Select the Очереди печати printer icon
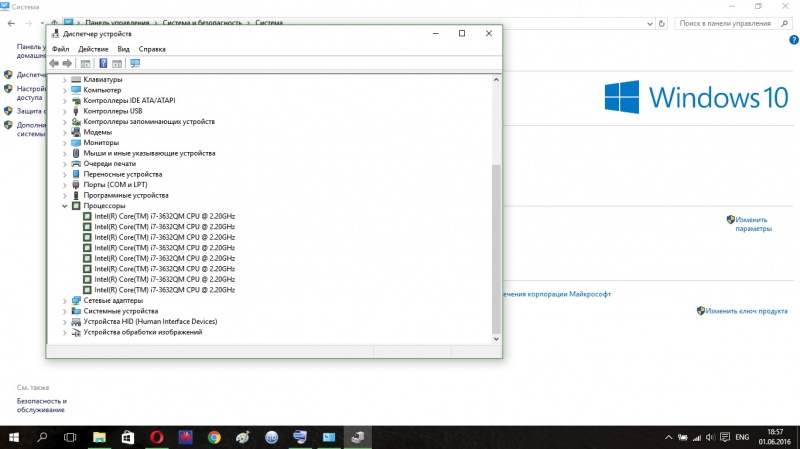The image size is (800, 449). [x=76, y=163]
